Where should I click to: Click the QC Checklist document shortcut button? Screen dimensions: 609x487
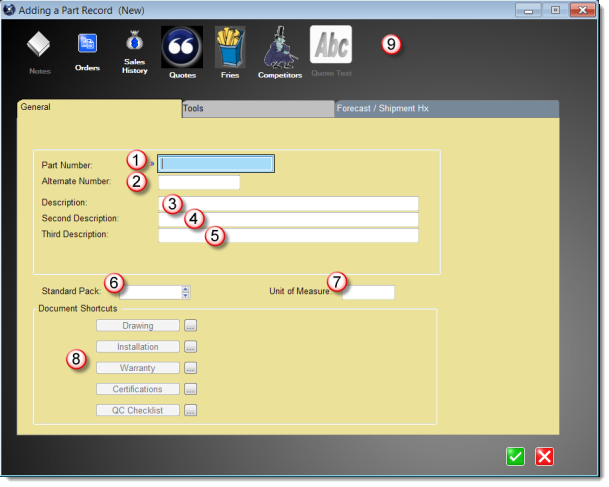[x=138, y=410]
